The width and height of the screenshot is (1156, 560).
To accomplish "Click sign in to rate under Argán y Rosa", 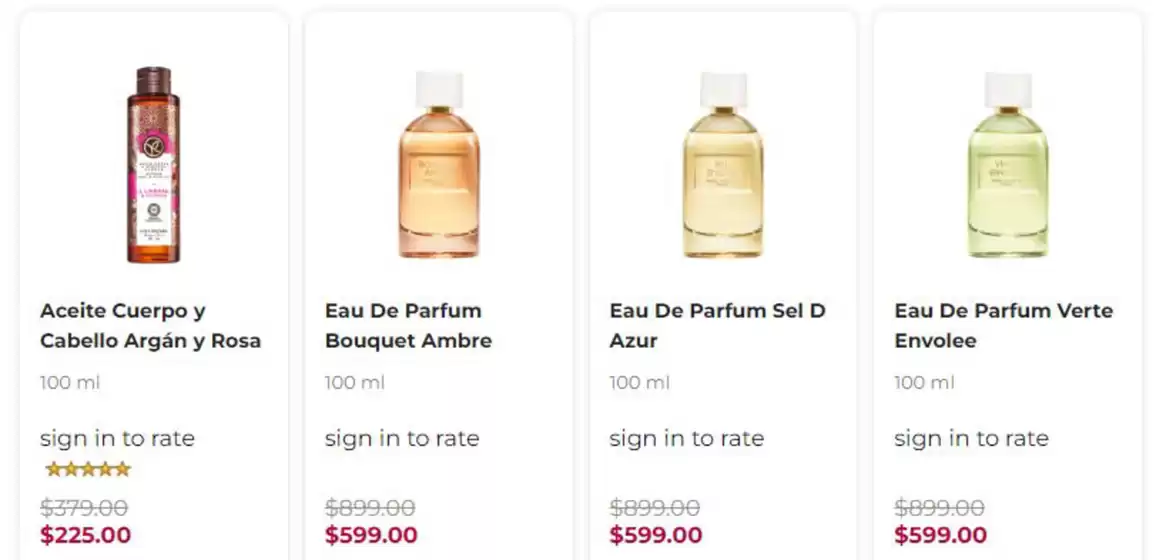I will pyautogui.click(x=117, y=438).
